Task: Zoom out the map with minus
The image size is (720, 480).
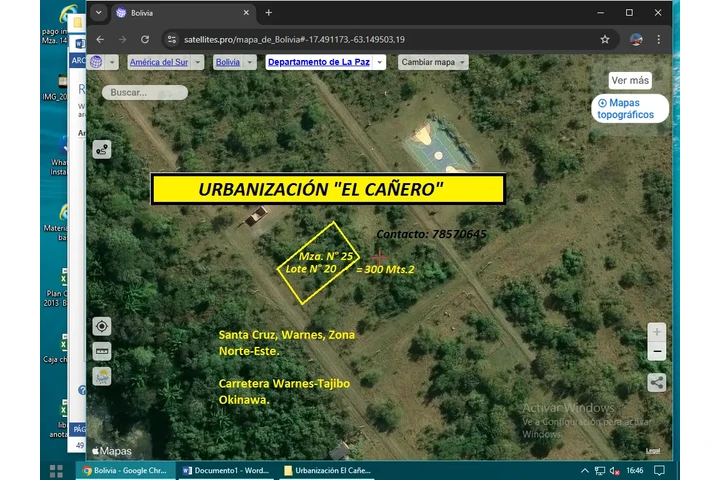Action: pyautogui.click(x=657, y=351)
